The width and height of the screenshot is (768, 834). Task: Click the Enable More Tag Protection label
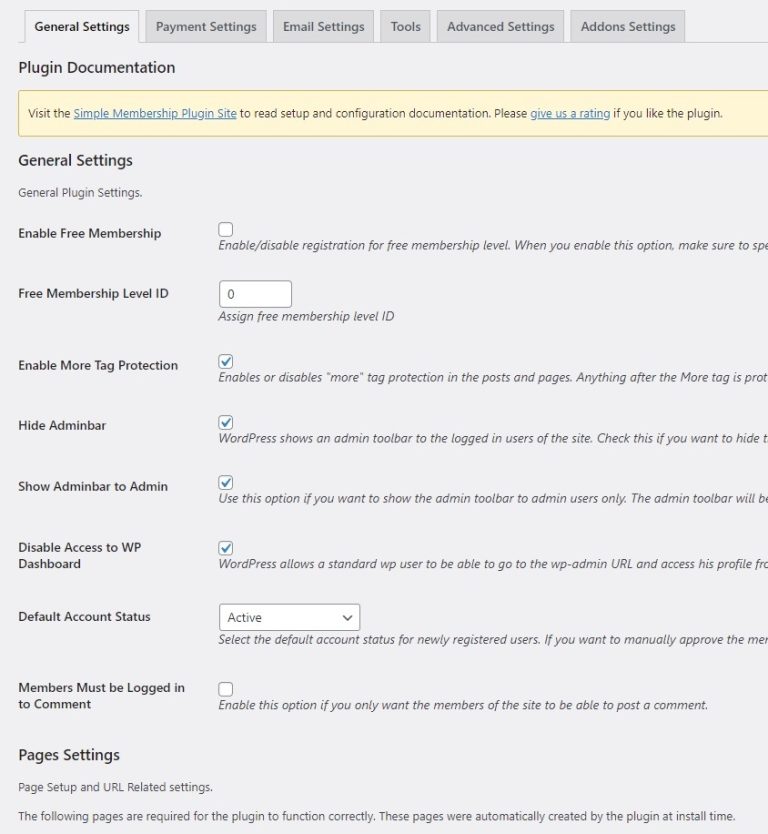point(98,365)
